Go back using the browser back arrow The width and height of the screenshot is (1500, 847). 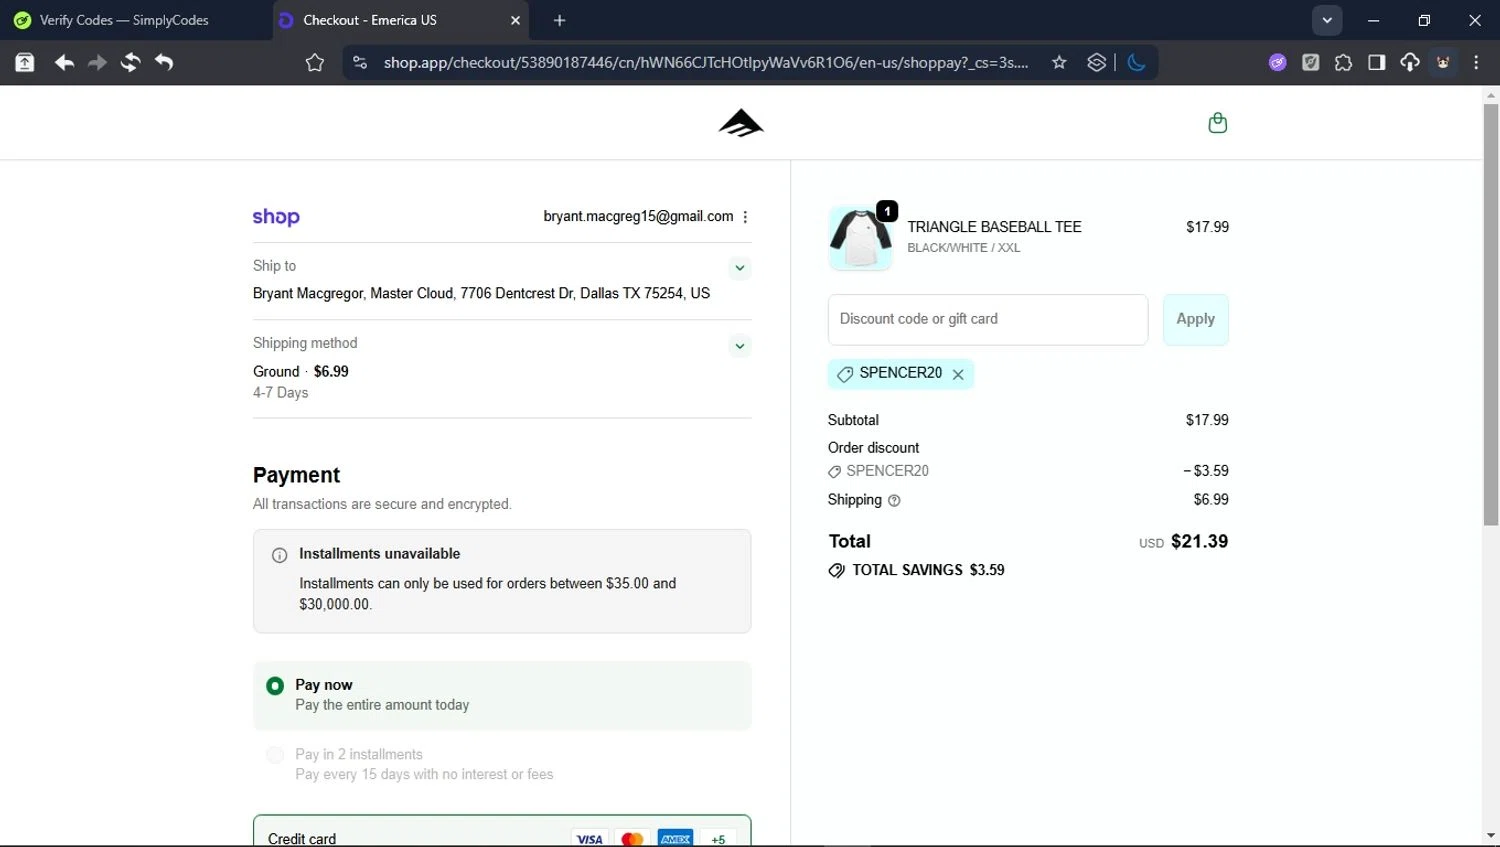64,63
